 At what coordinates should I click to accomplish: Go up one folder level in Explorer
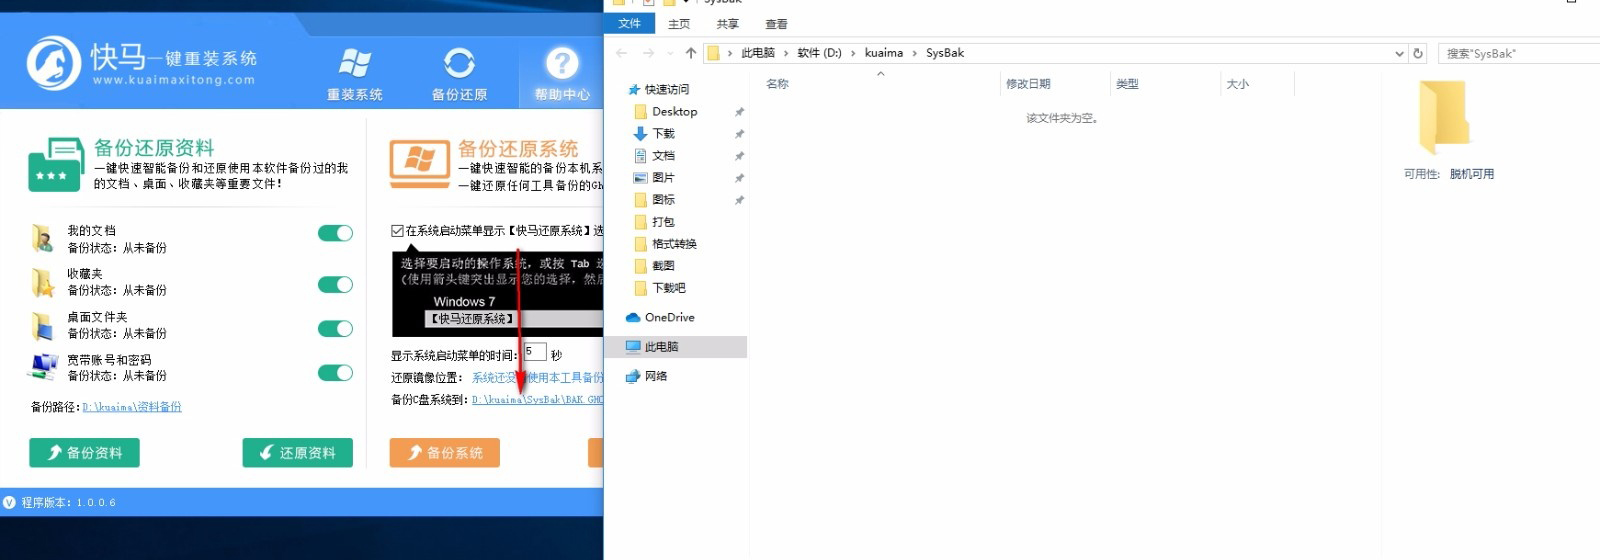(x=691, y=53)
